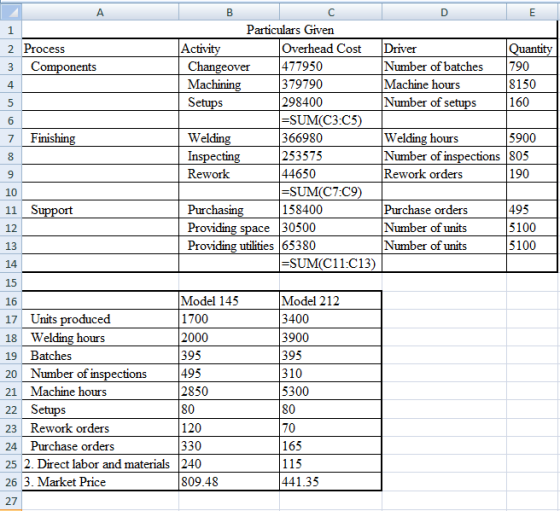Click the 'Model 212' column heading cell
Viewport: 560px width, 511px height.
tap(331, 301)
